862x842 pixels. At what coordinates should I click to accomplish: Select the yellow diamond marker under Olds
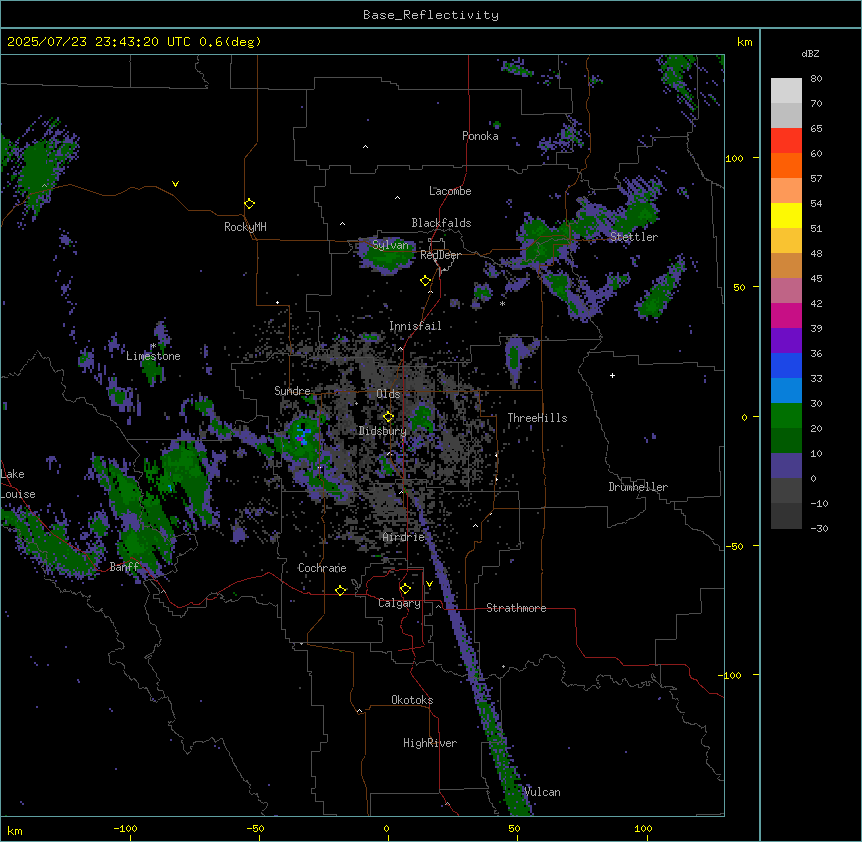(388, 416)
